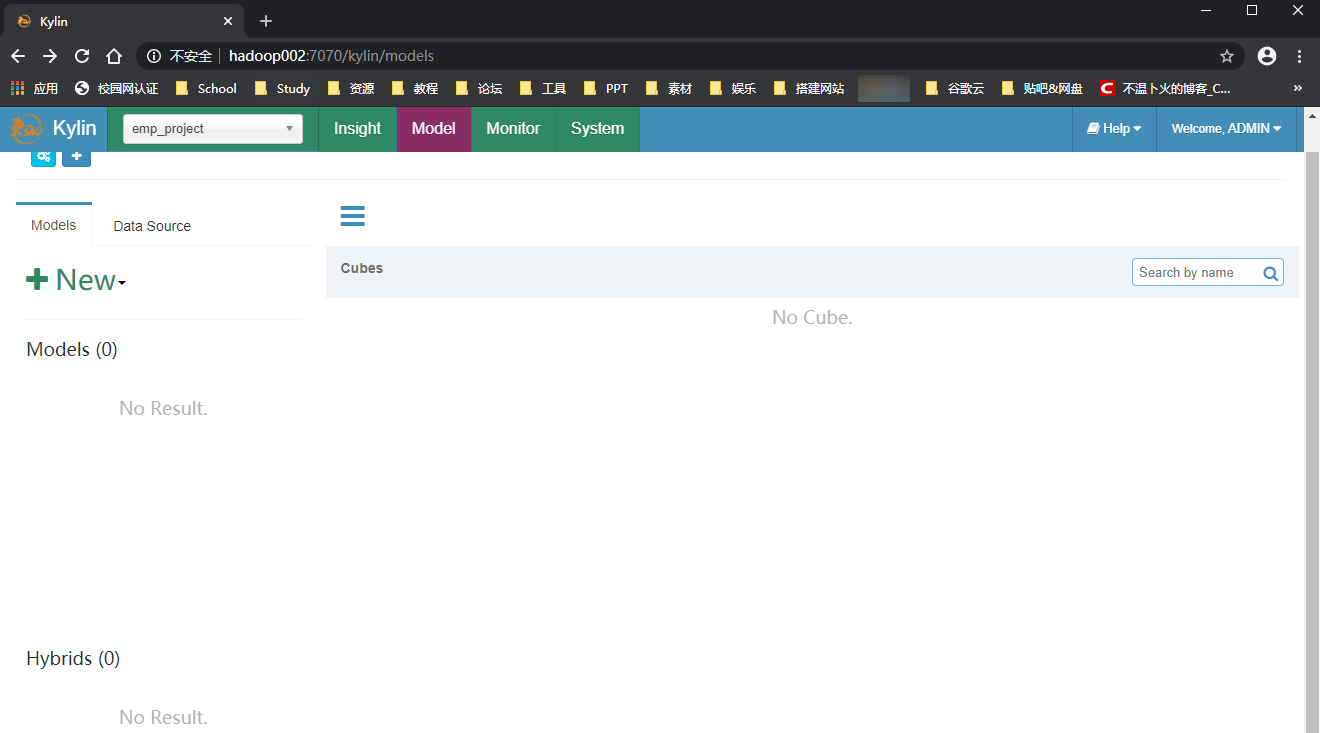Screen dimensions: 1320x733
Task: Open the 不温卜火的博客 bookmark
Action: pyautogui.click(x=1166, y=88)
